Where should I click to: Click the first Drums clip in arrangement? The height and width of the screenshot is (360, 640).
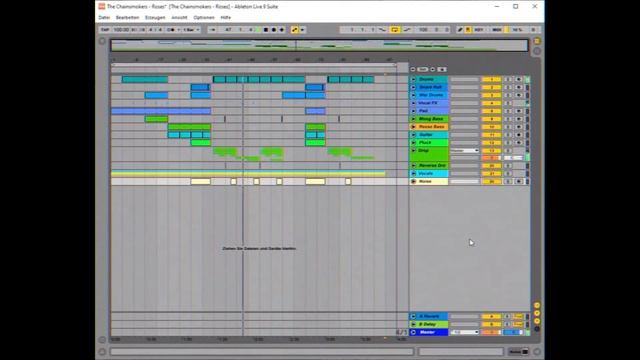tap(145, 79)
